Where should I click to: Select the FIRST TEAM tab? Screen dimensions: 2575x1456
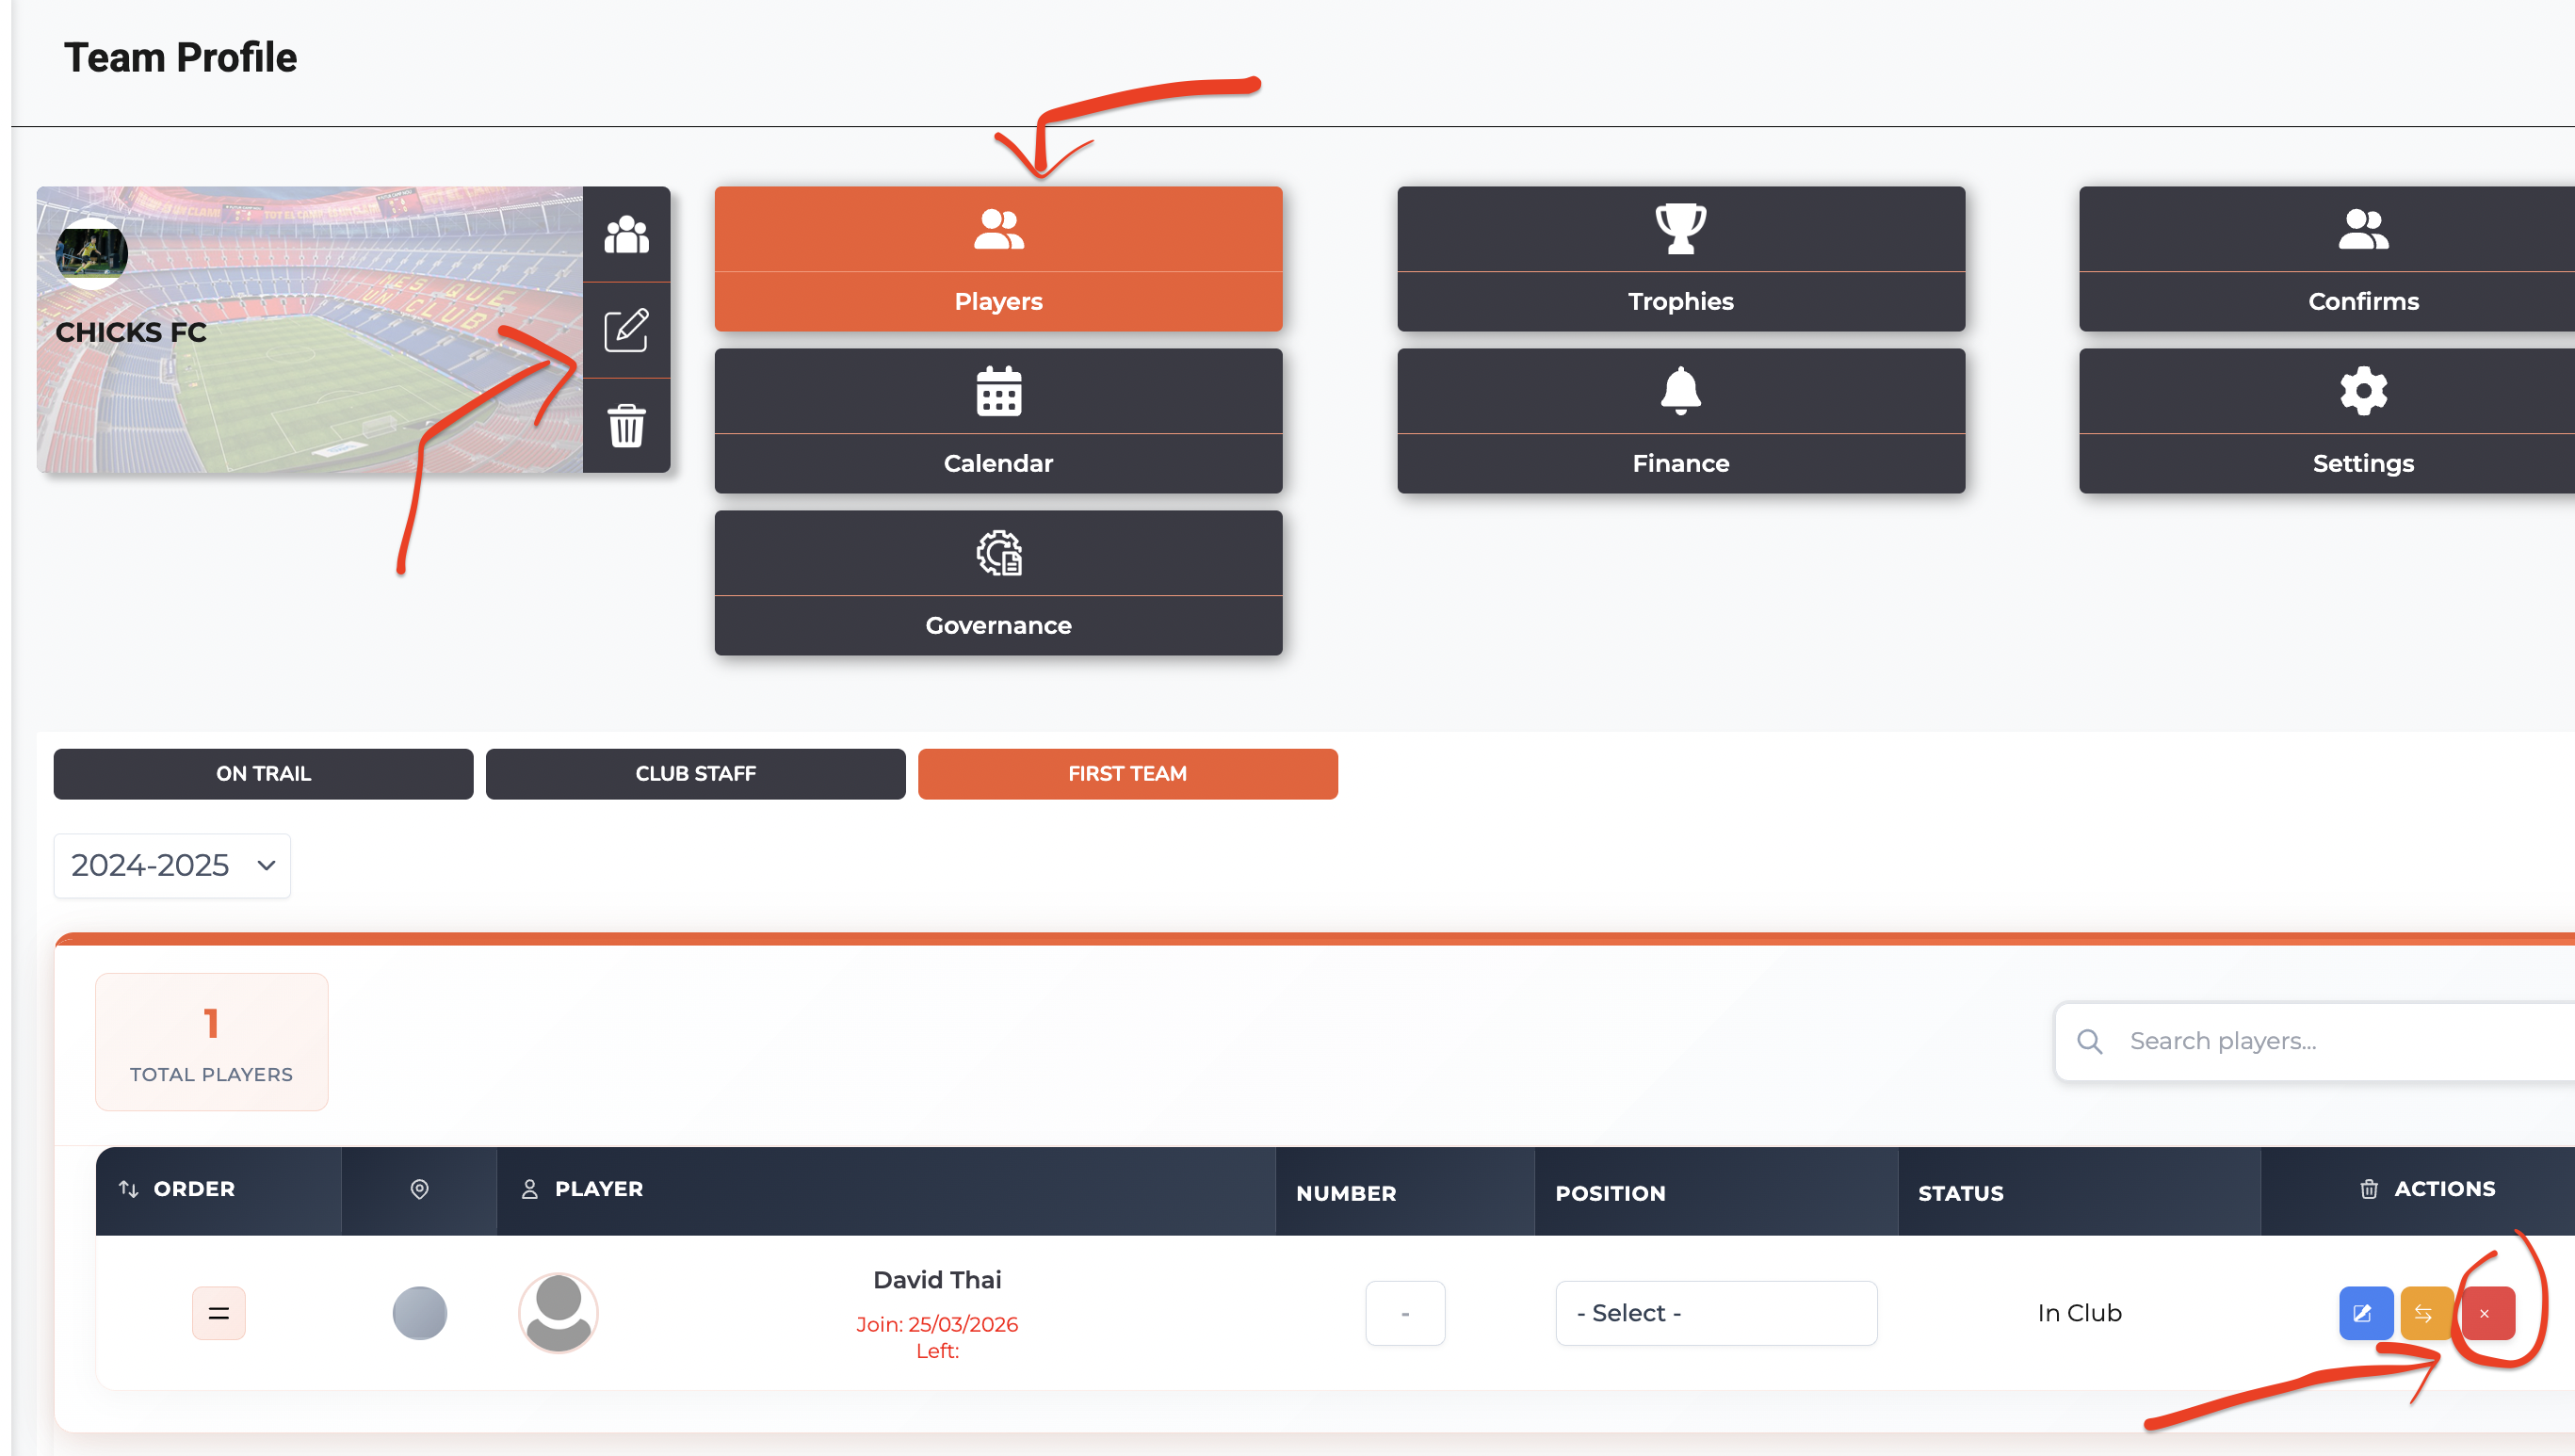coord(1127,774)
